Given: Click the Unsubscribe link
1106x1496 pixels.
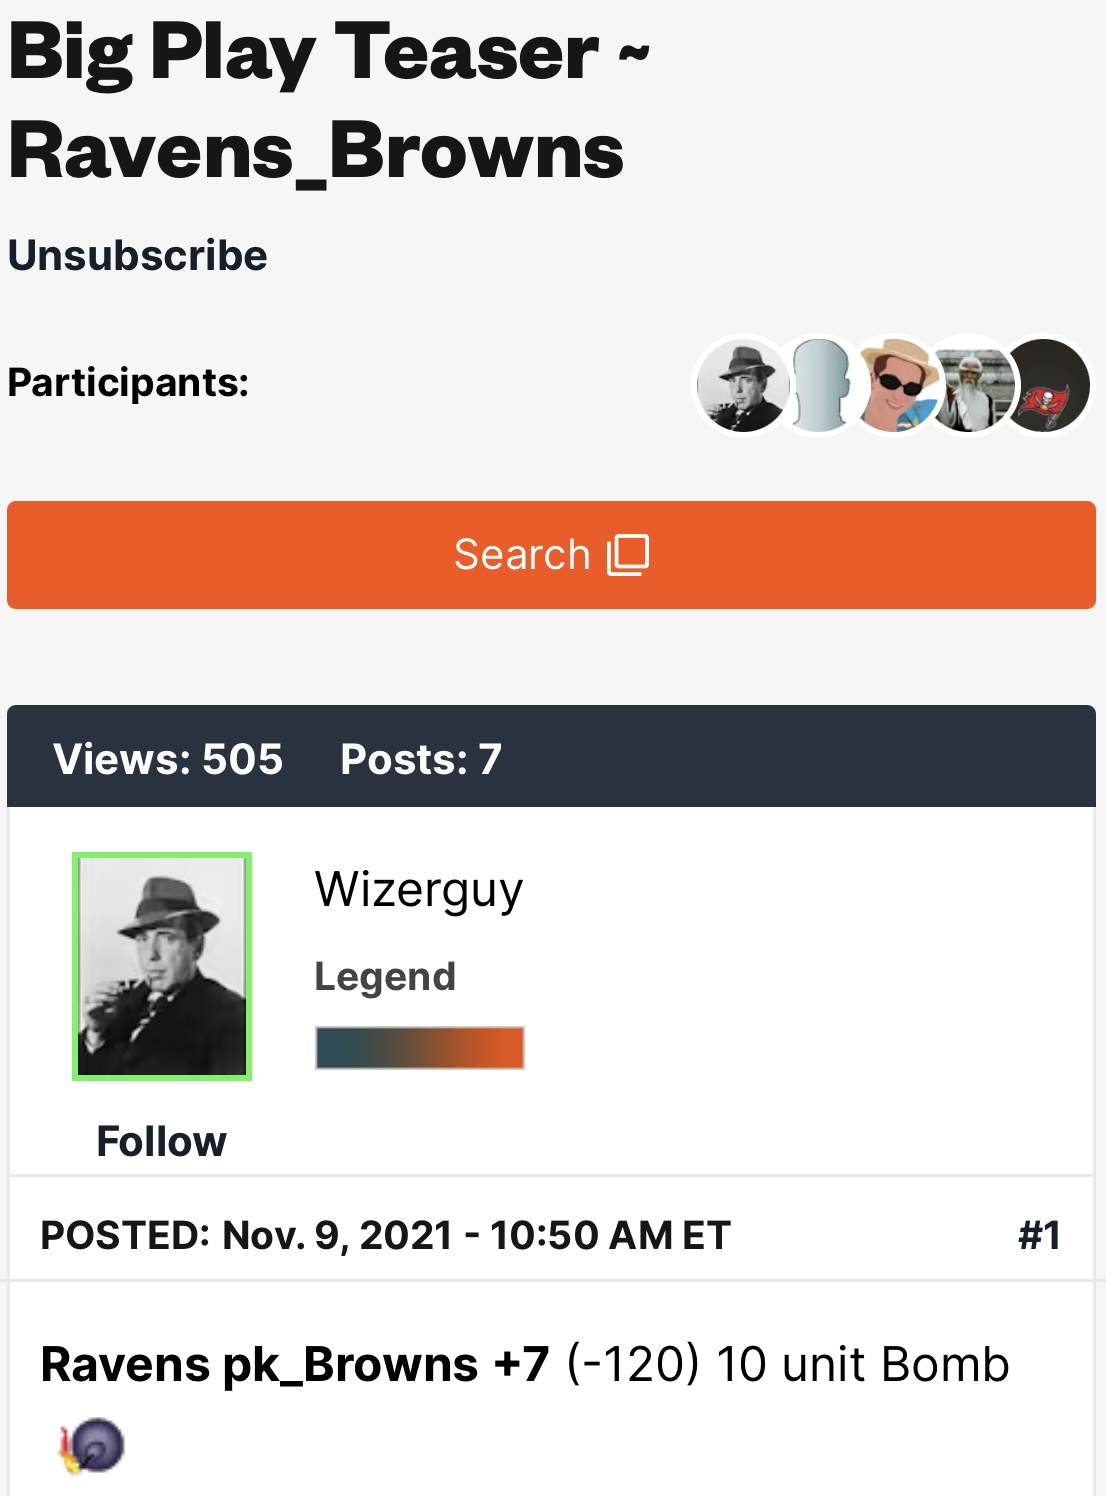Looking at the screenshot, I should pos(138,256).
